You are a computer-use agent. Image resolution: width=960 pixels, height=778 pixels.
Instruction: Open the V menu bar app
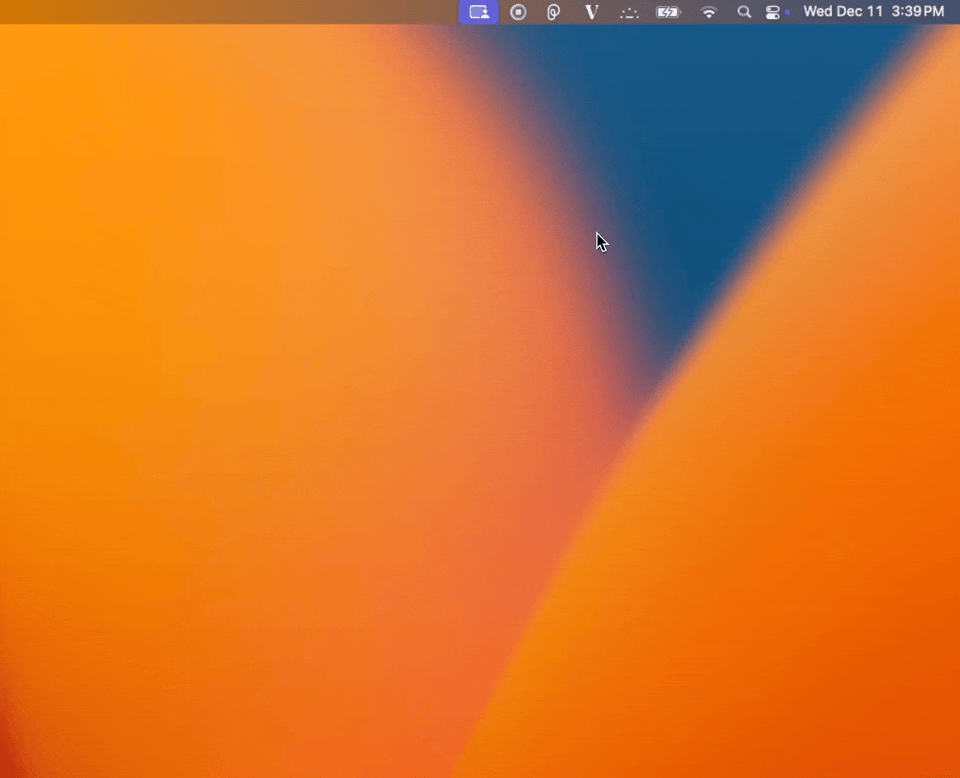591,12
